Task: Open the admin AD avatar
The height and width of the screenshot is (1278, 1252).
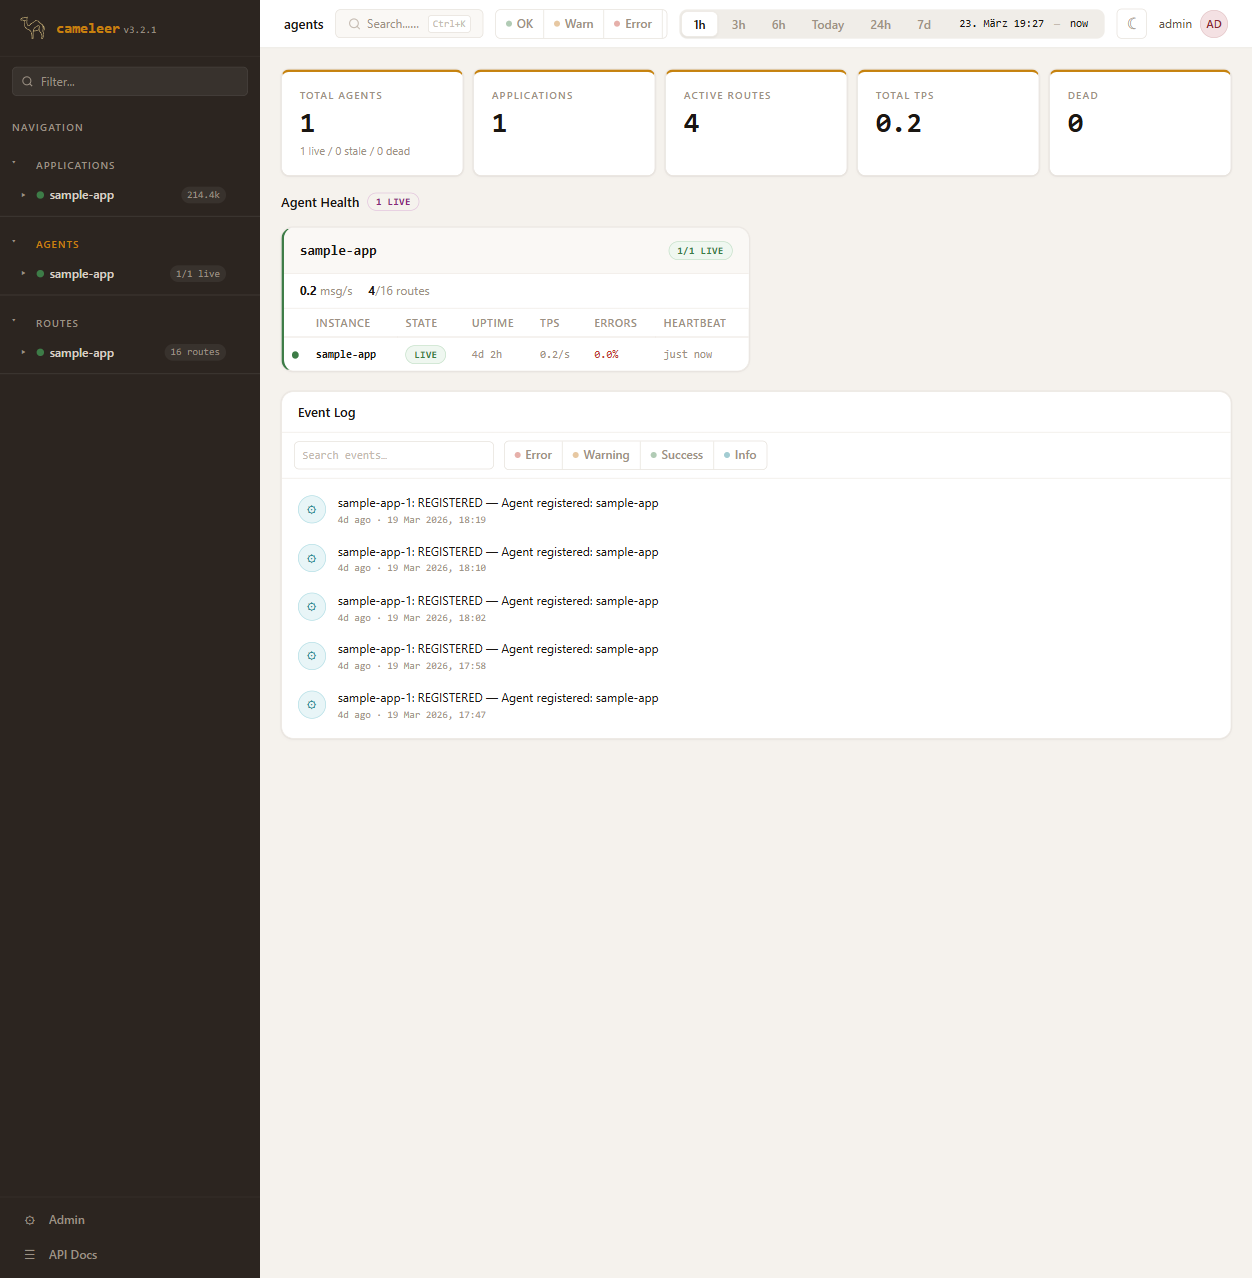Action: 1213,24
